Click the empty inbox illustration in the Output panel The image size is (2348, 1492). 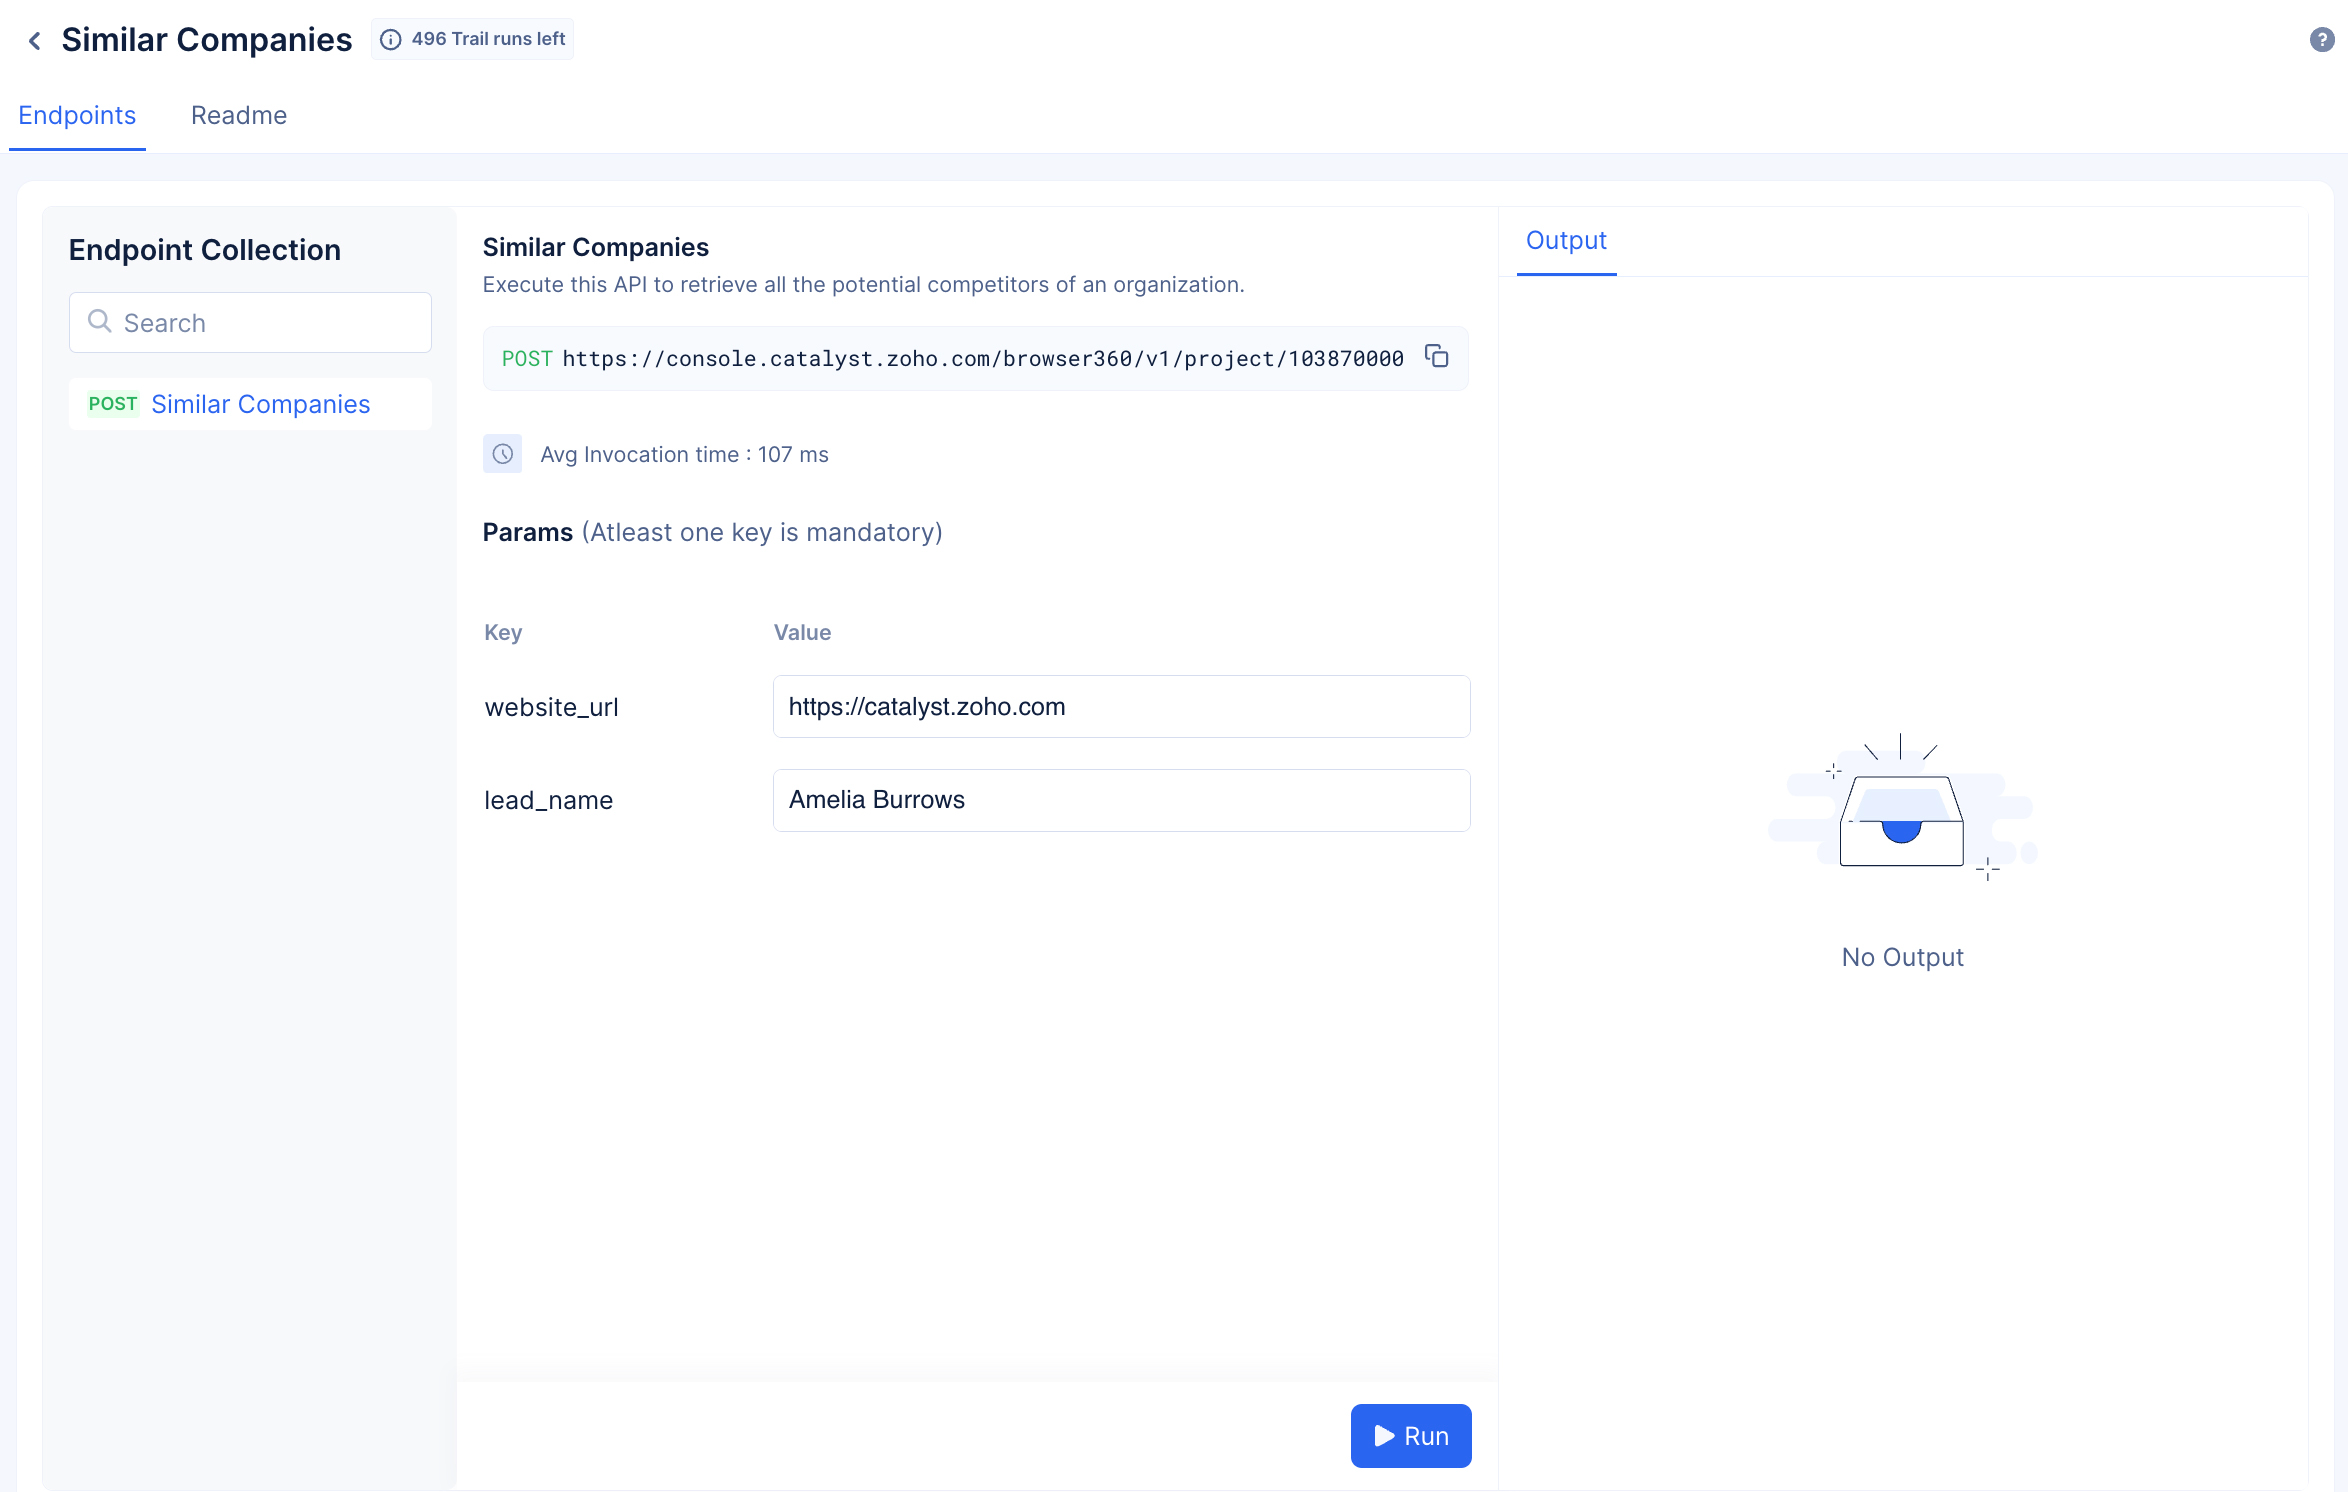pos(1902,808)
